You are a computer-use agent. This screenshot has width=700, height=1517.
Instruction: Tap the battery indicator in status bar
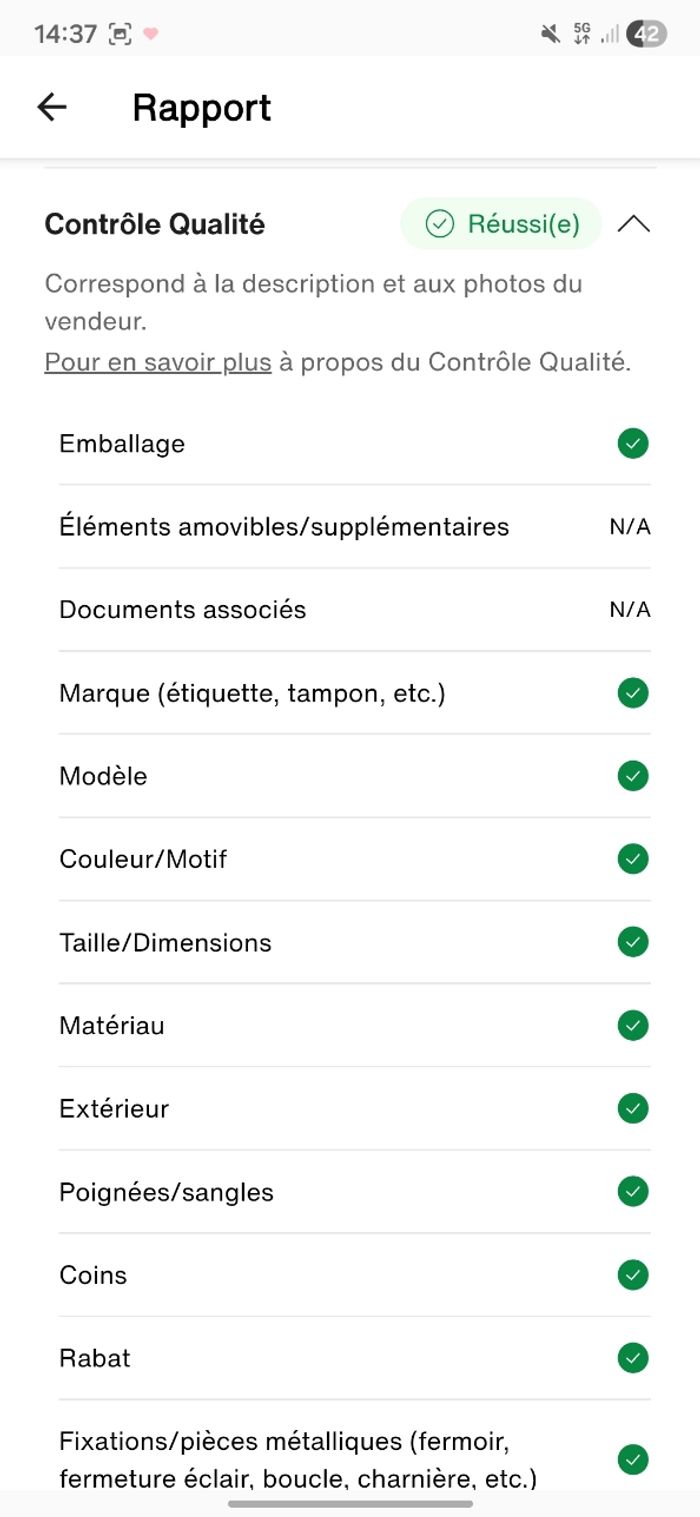coord(646,34)
